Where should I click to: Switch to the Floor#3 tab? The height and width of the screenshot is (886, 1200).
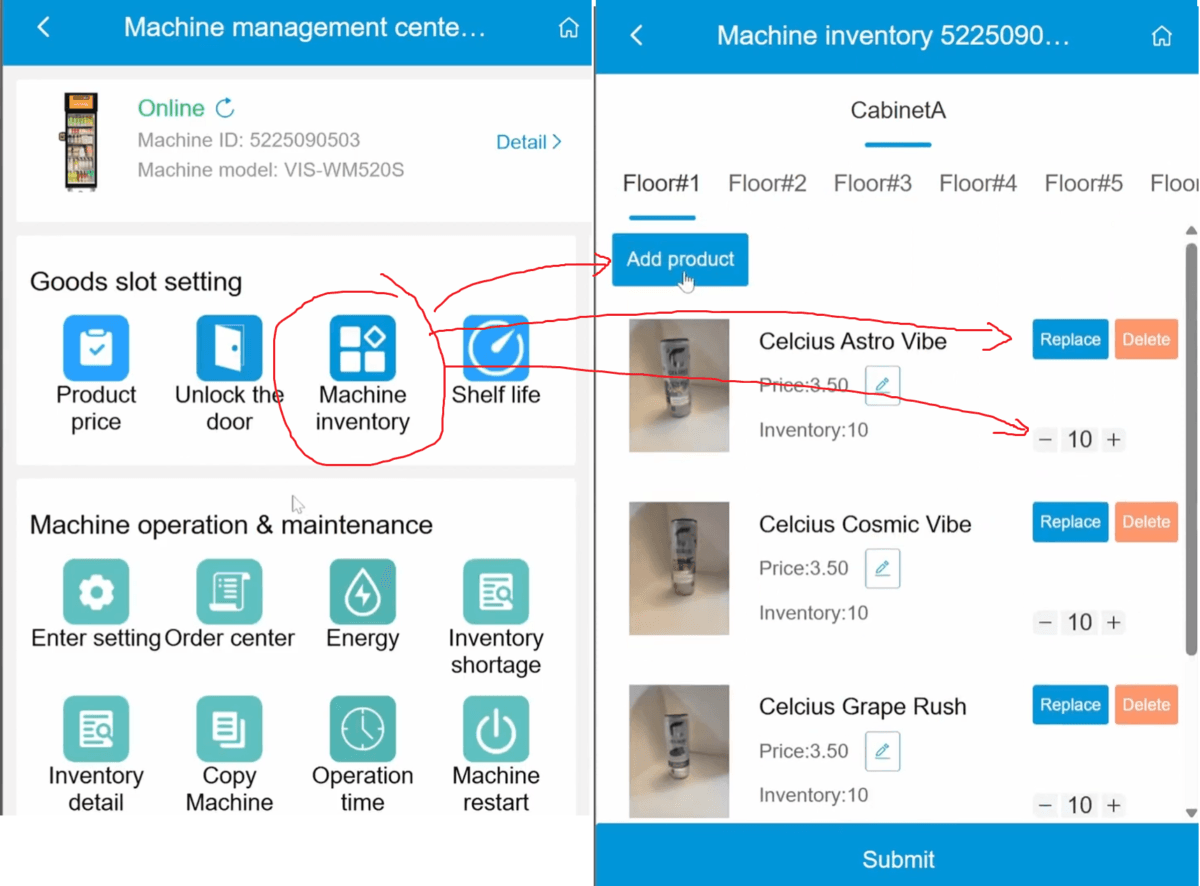pos(873,183)
